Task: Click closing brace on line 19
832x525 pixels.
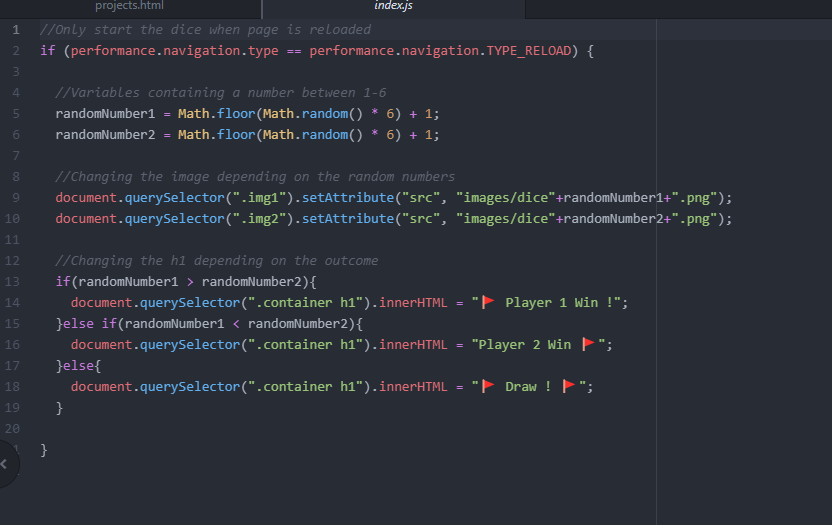Action: (x=59, y=408)
